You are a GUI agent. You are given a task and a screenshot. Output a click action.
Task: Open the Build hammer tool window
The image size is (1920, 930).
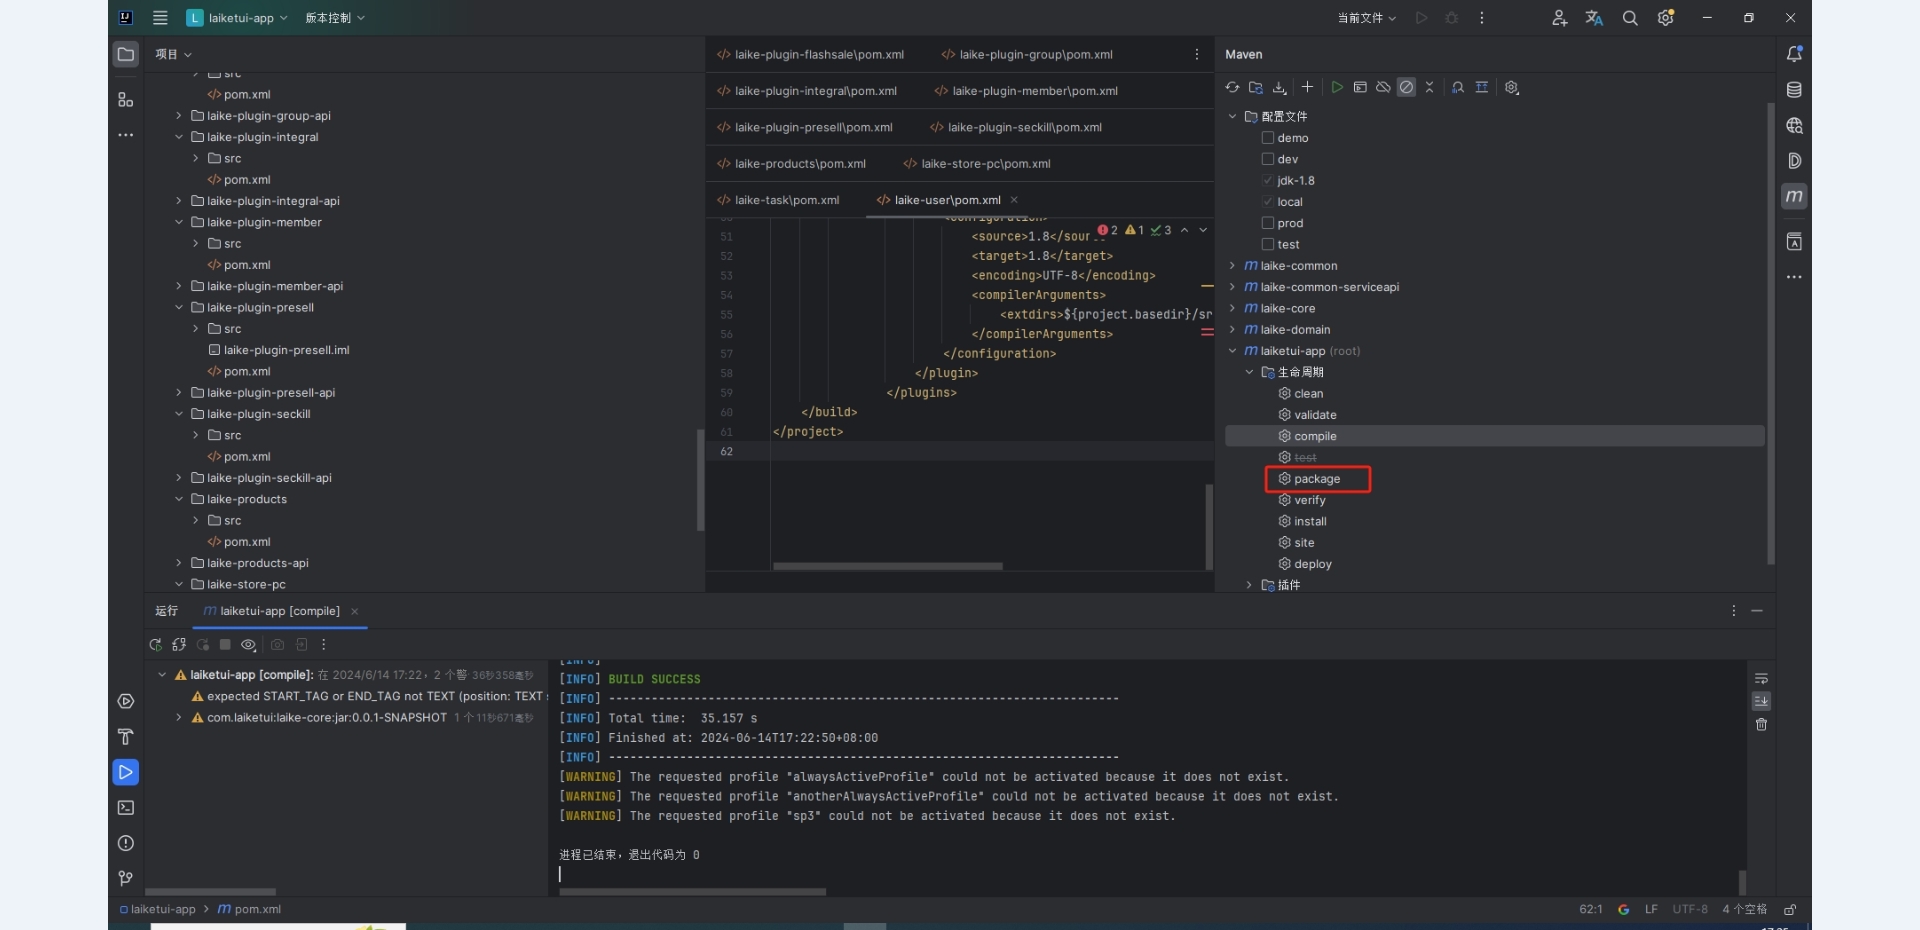(x=126, y=737)
